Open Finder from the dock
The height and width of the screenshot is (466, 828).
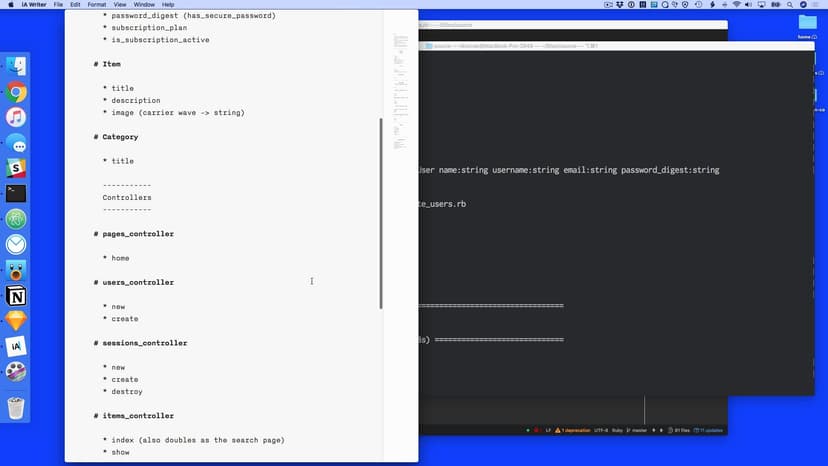(x=16, y=66)
